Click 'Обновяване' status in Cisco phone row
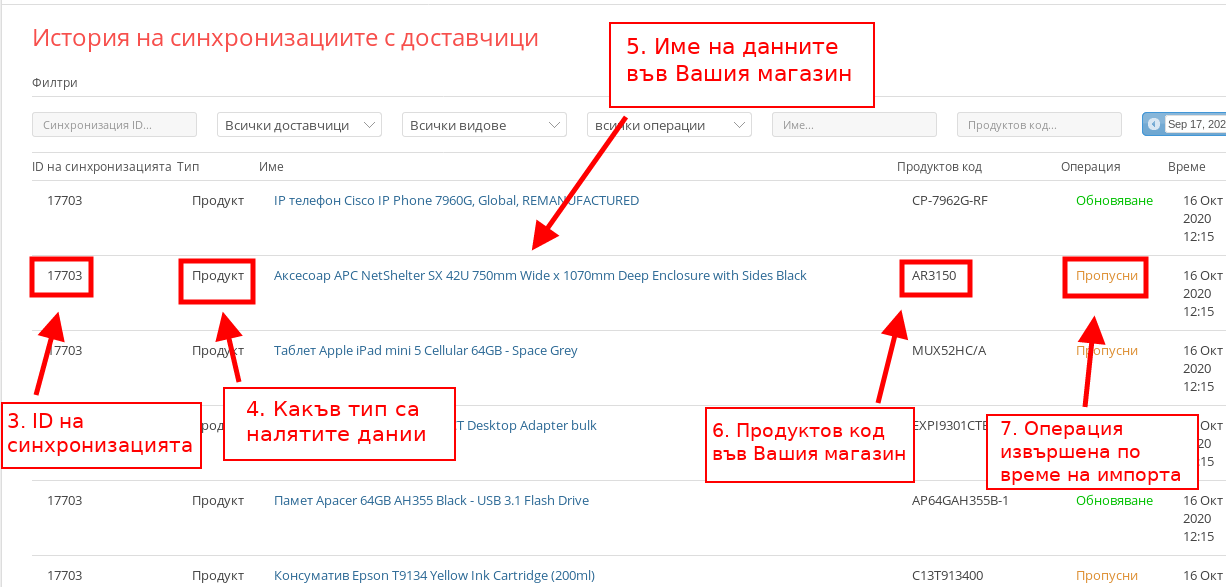The height and width of the screenshot is (587, 1226). [1114, 201]
